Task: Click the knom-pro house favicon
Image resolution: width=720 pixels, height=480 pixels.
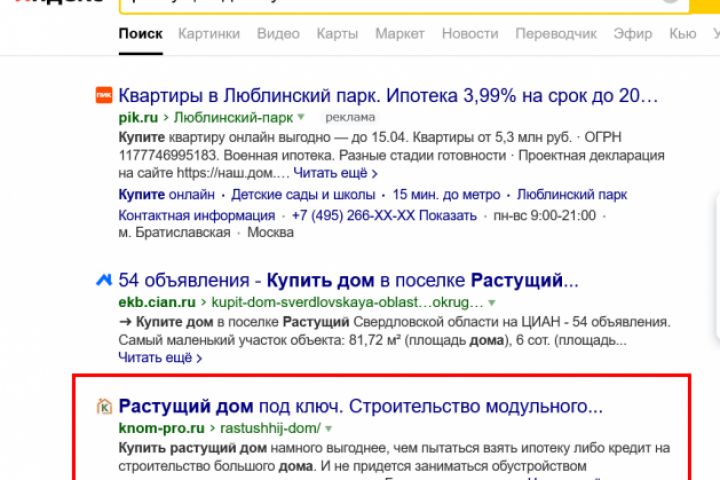Action: [x=104, y=407]
